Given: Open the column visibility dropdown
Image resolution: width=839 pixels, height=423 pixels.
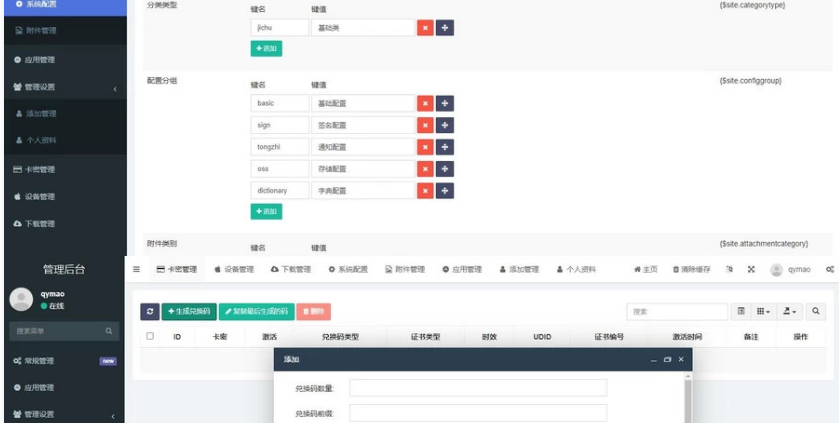Looking at the screenshot, I should pyautogui.click(x=763, y=312).
